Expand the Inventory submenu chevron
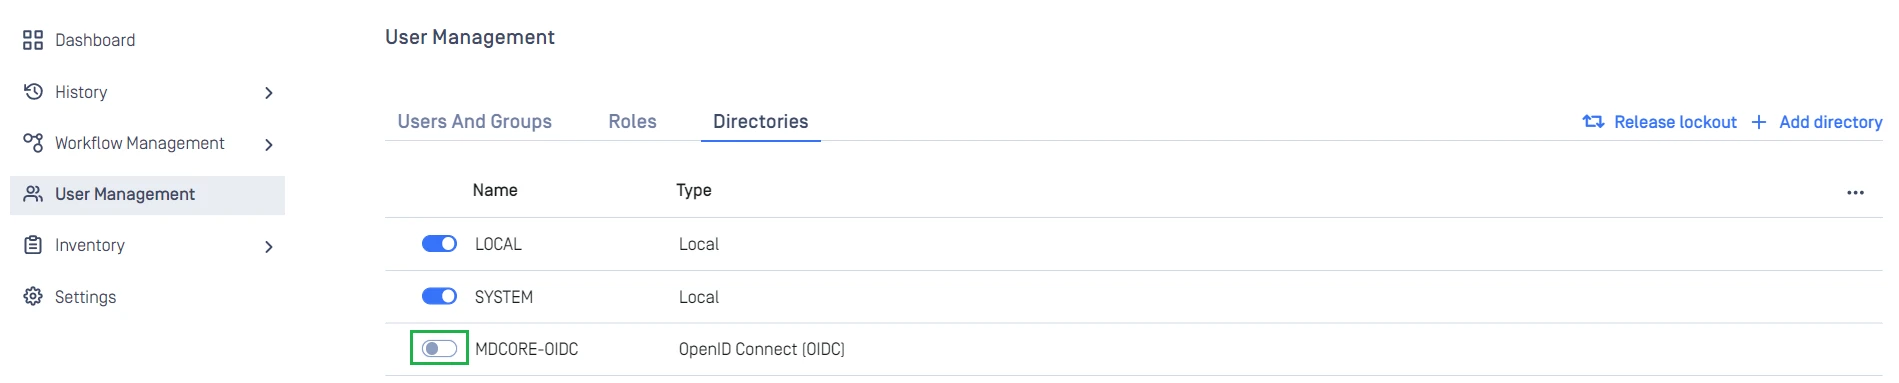The height and width of the screenshot is (383, 1899). 268,247
